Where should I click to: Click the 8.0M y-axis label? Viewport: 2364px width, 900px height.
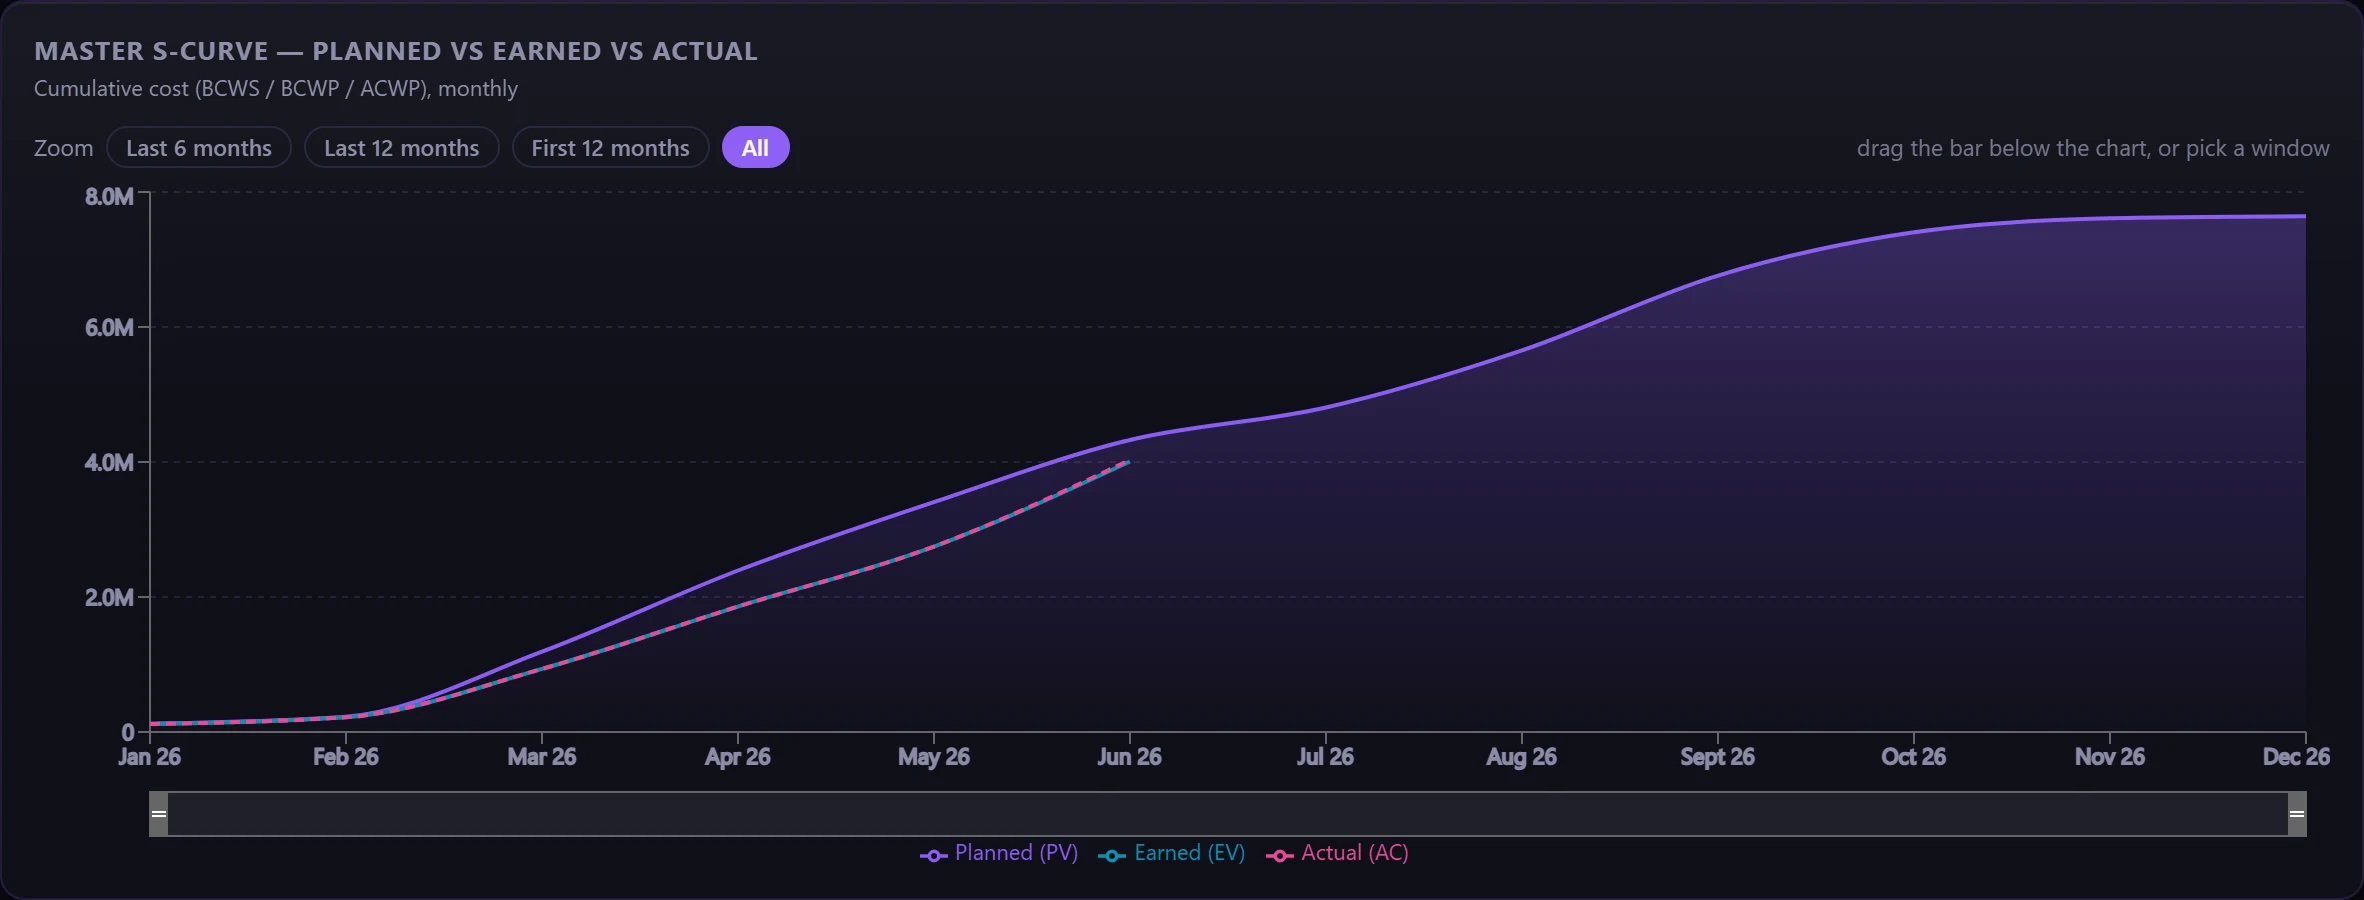coord(109,197)
